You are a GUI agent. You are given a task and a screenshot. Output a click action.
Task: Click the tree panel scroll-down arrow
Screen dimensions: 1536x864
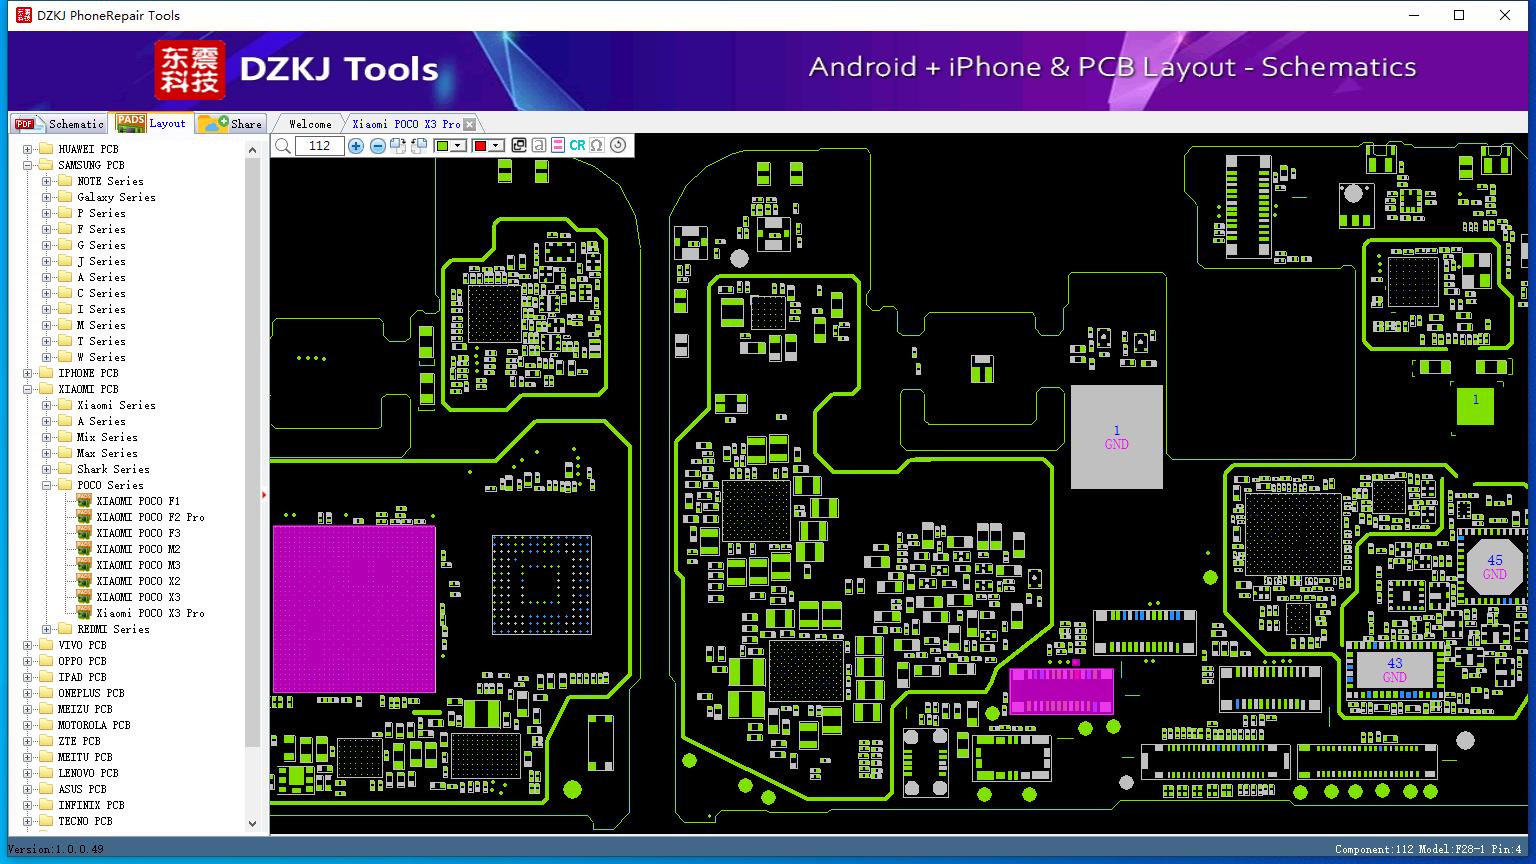[x=252, y=823]
